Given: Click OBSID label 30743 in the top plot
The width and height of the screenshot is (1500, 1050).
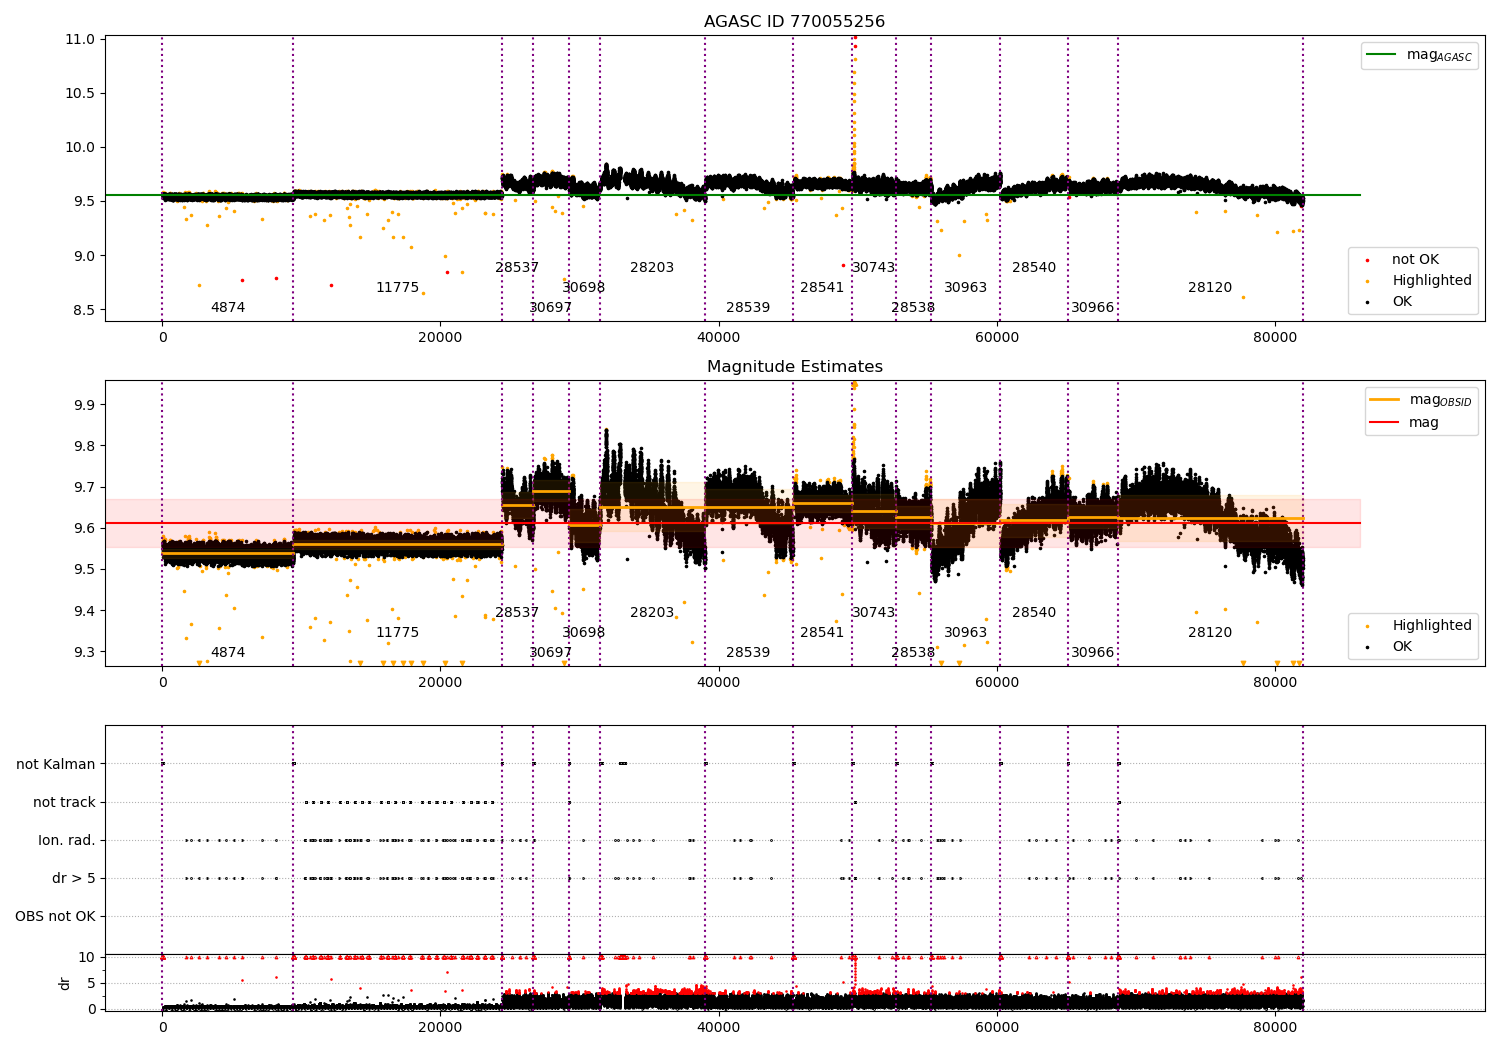Looking at the screenshot, I should [873, 267].
